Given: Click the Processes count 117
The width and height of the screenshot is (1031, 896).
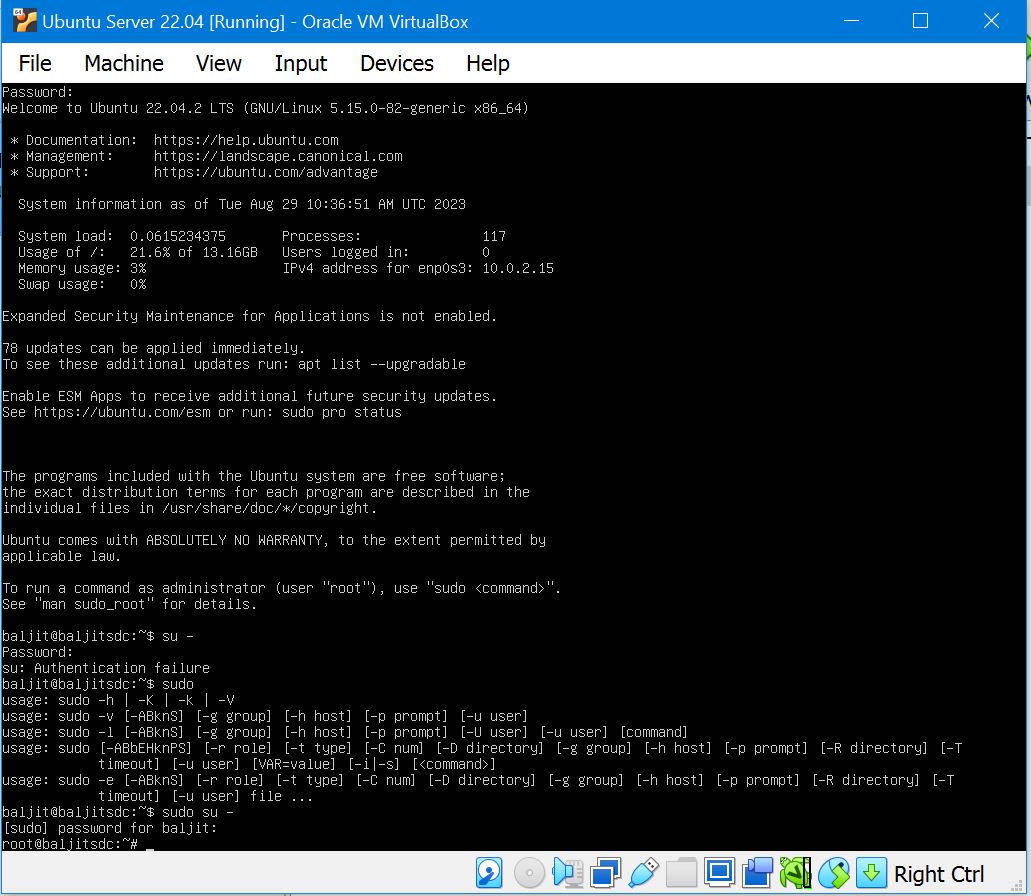Looking at the screenshot, I should (x=494, y=236).
